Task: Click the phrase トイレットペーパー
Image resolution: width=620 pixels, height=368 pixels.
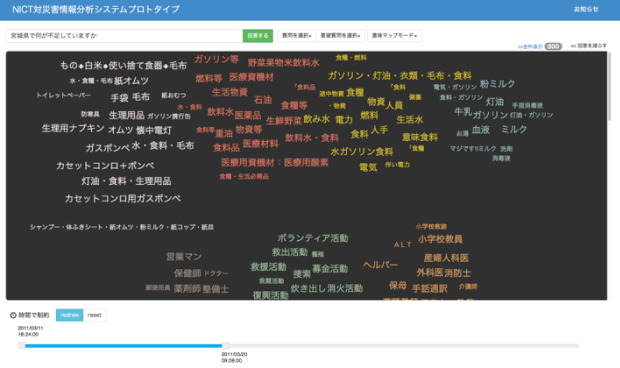Action: (x=63, y=95)
